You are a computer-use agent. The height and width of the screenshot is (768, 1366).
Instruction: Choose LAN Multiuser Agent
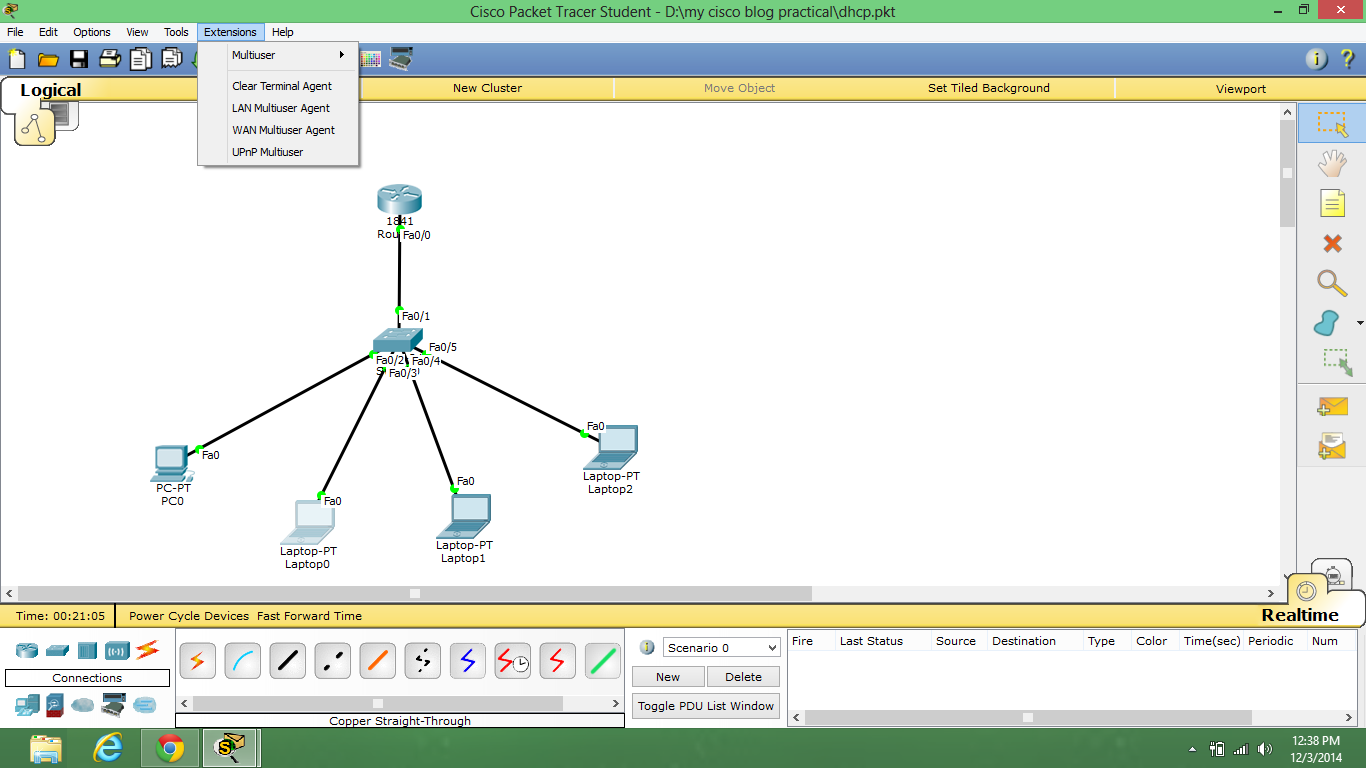click(x=279, y=108)
